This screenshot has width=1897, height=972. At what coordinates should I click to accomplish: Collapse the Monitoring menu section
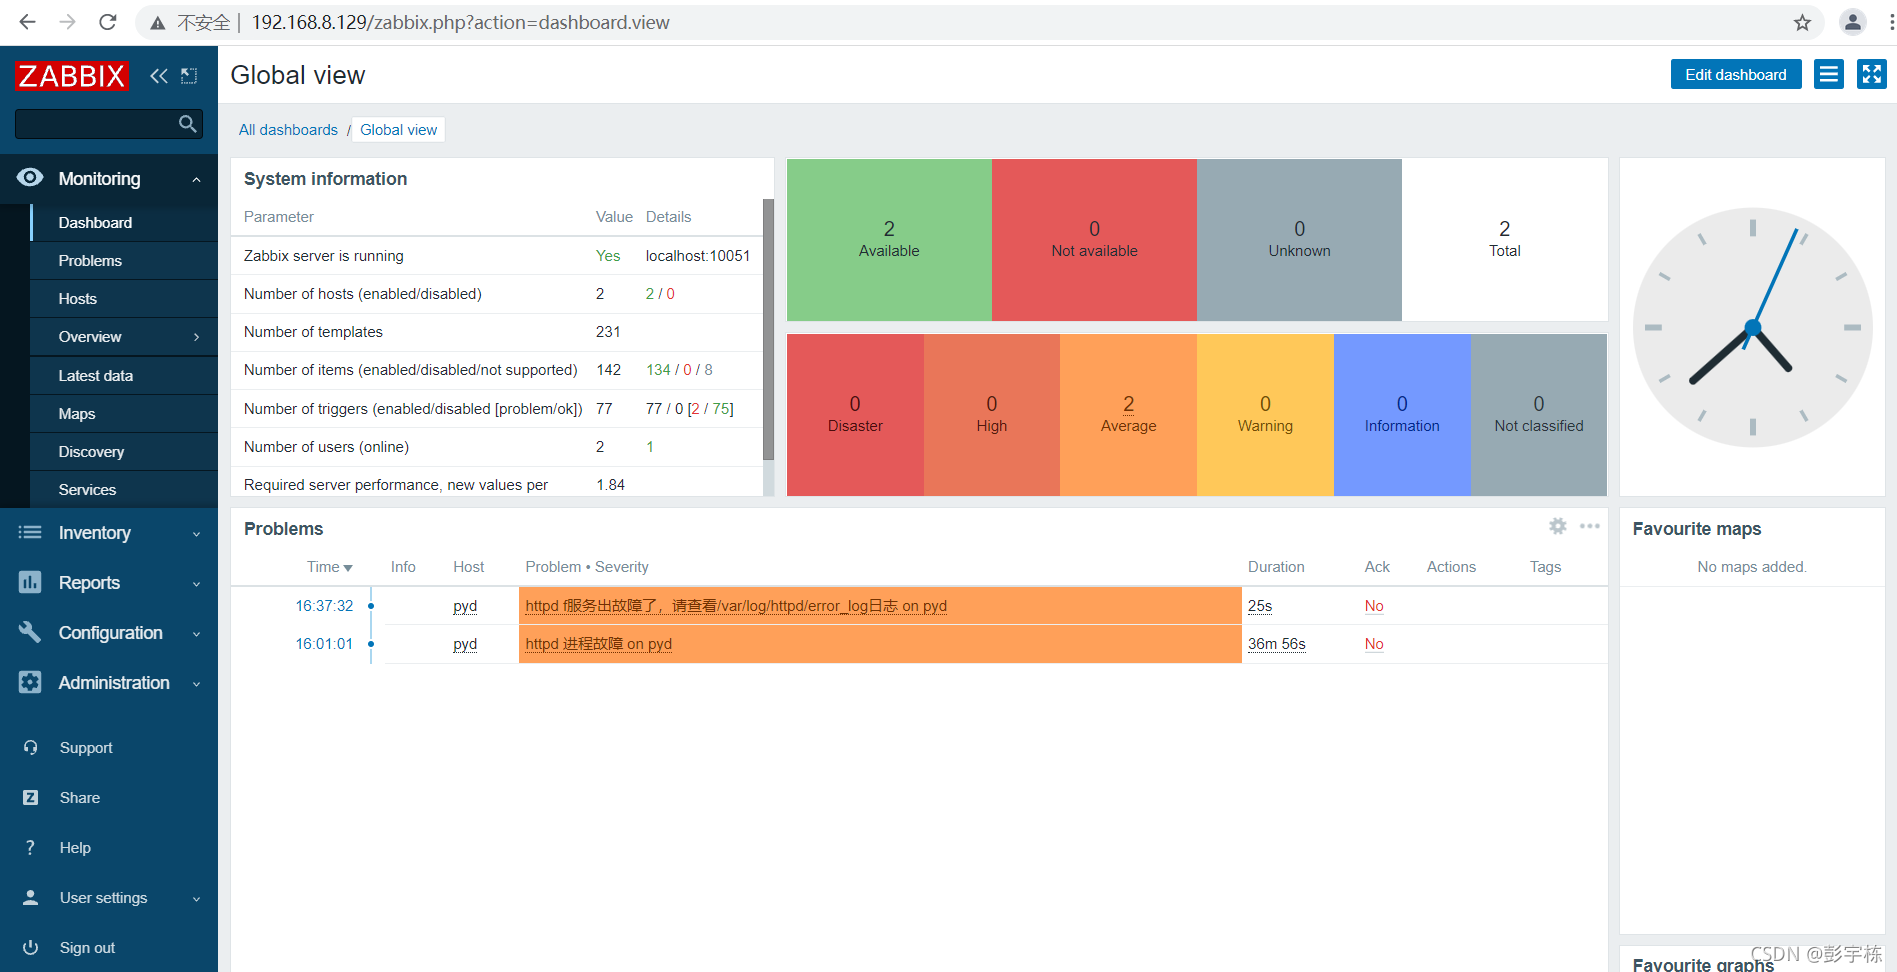pyautogui.click(x=196, y=180)
